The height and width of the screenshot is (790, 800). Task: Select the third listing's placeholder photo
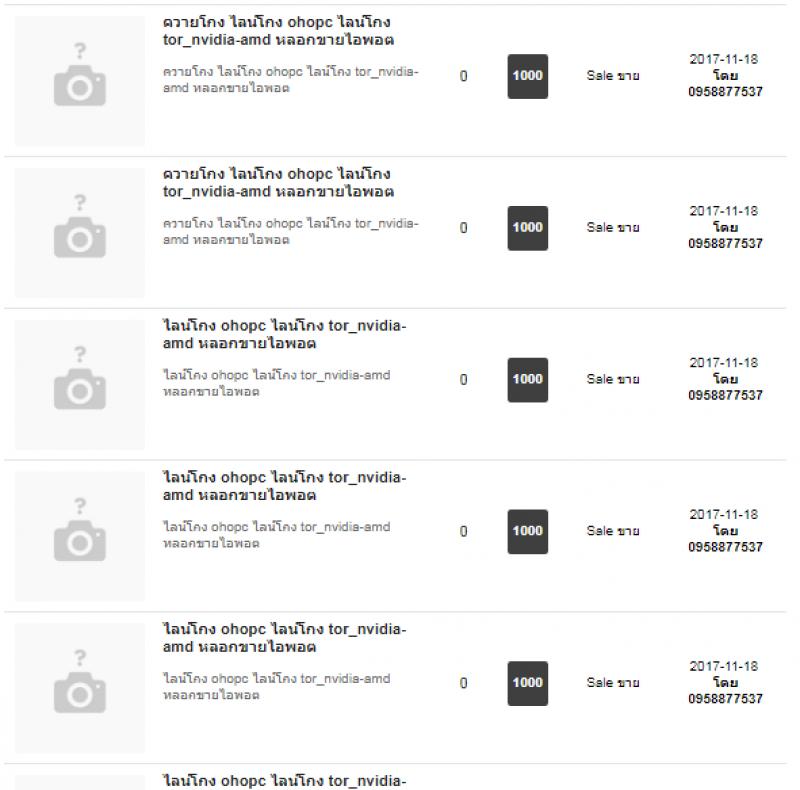80,384
